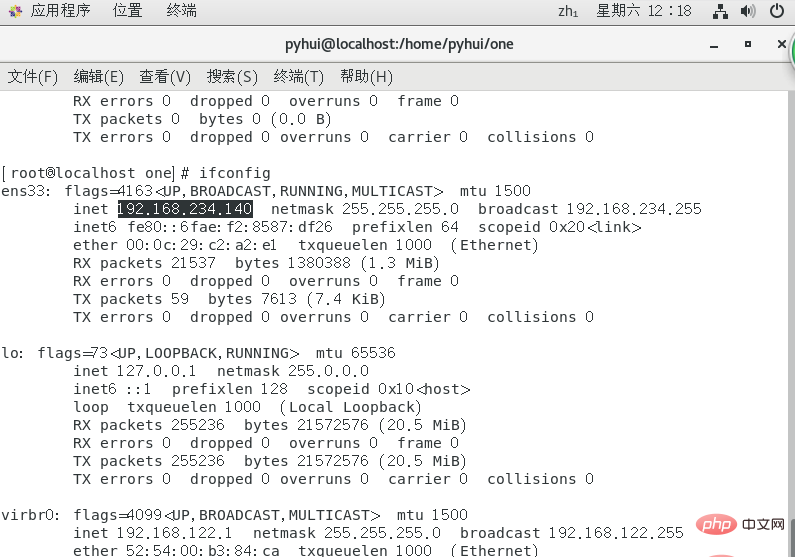Click the lo: interface name
This screenshot has height=557, width=795.
coord(13,353)
